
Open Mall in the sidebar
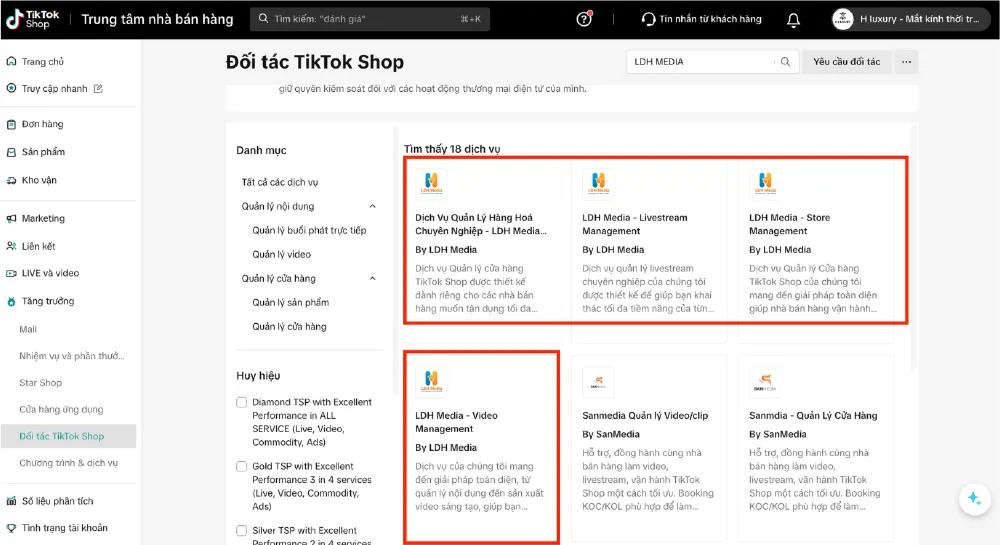point(28,329)
